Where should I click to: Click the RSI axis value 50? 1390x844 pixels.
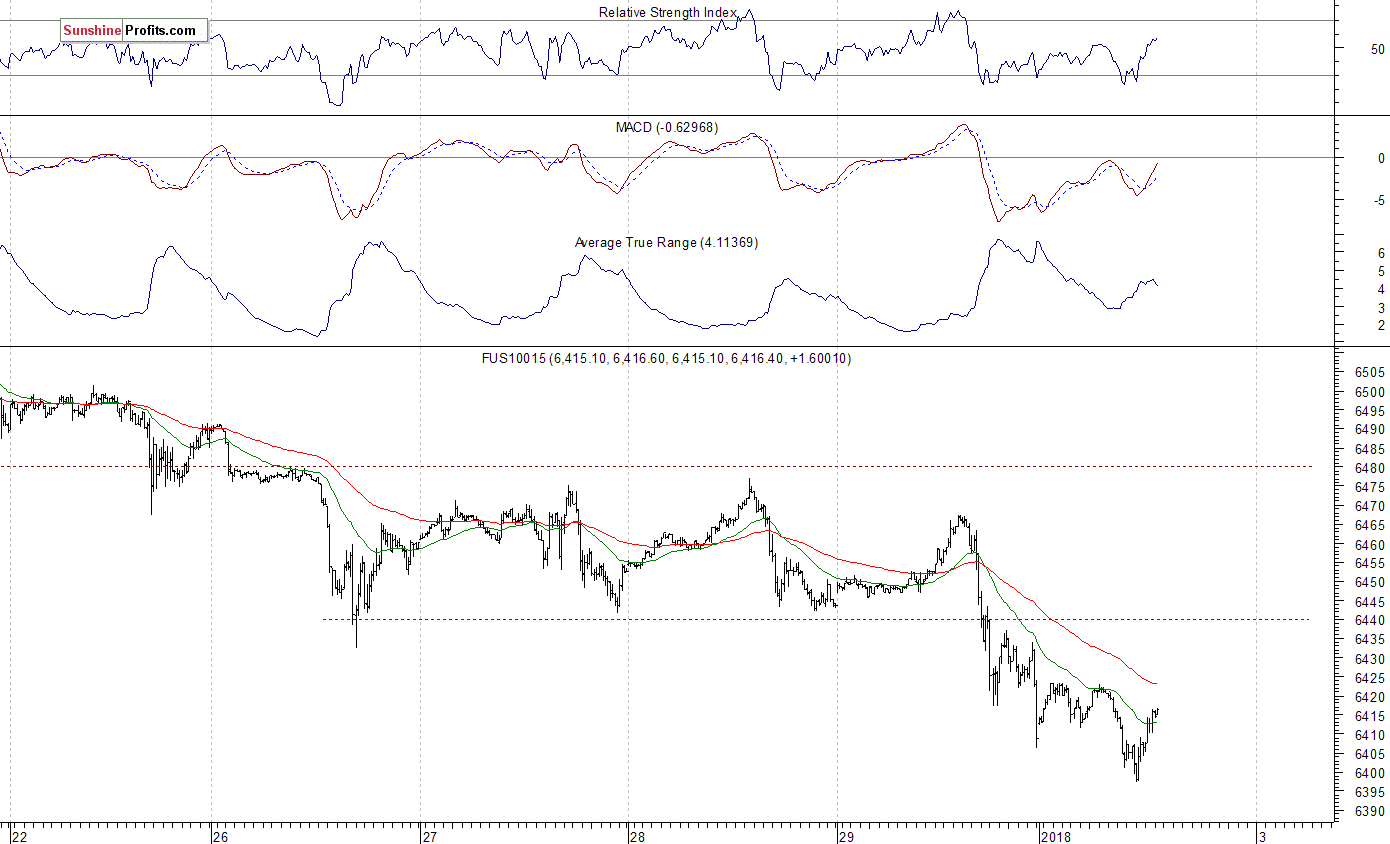1378,49
